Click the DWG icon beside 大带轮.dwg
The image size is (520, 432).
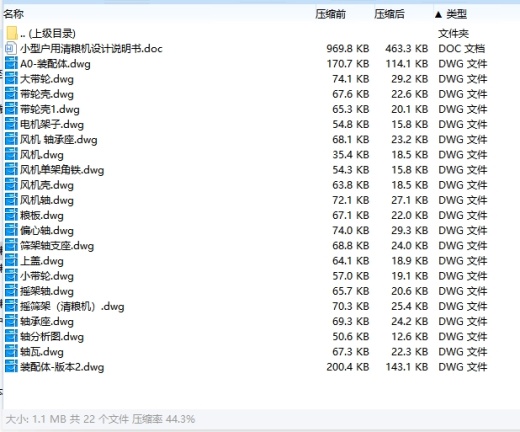pos(11,79)
